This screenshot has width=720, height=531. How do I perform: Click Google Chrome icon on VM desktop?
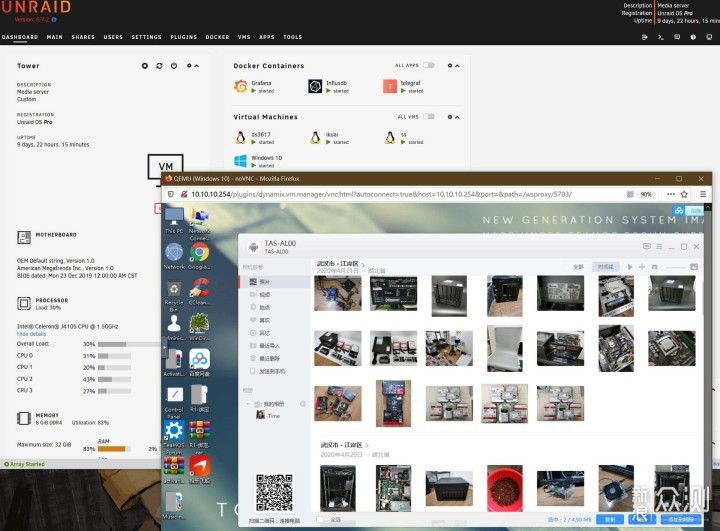(200, 252)
